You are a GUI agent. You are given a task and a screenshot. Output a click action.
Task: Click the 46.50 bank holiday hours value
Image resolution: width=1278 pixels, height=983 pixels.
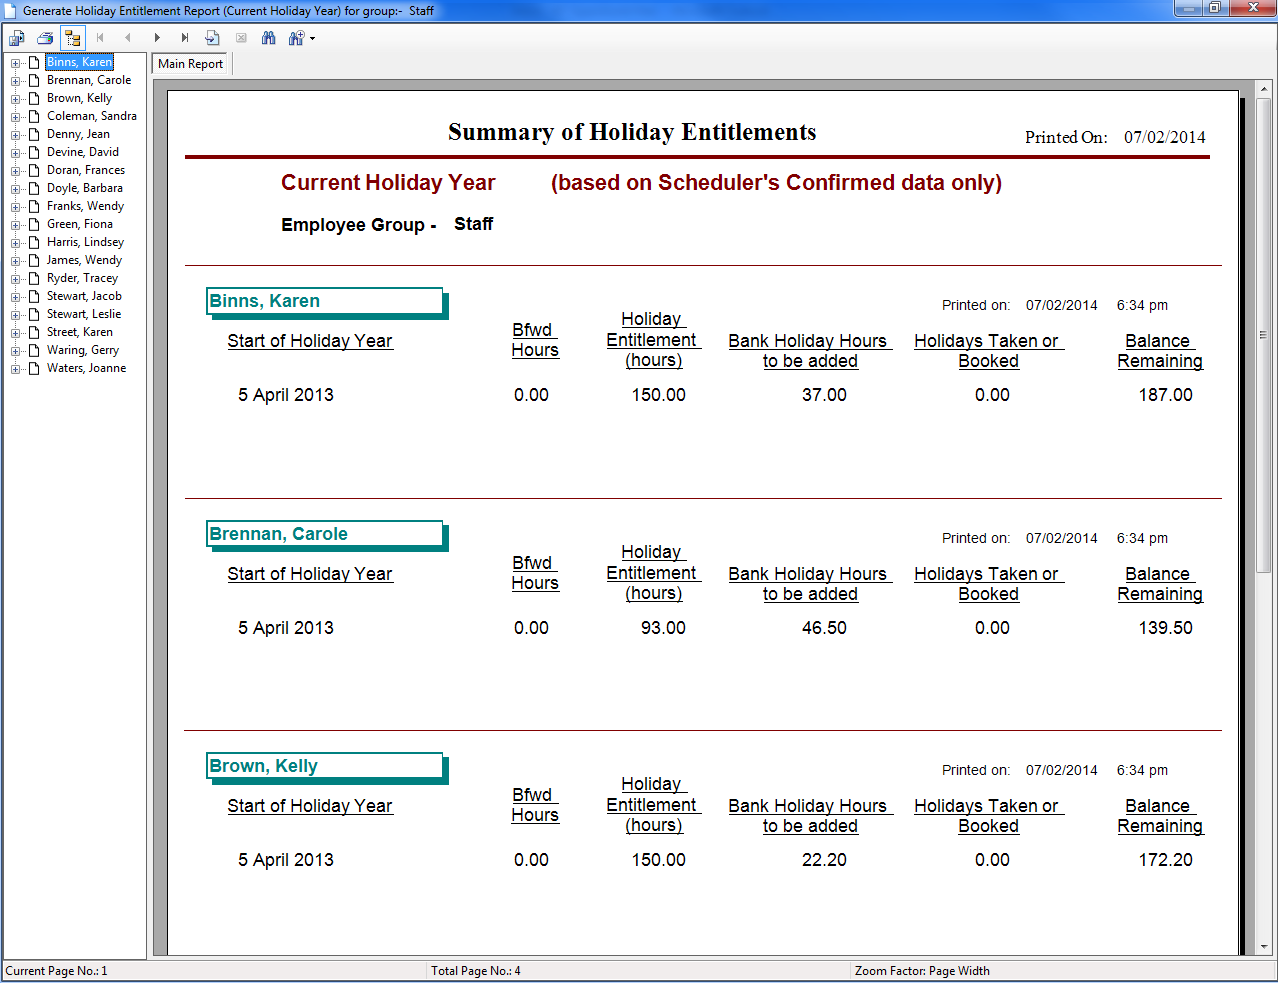(824, 628)
